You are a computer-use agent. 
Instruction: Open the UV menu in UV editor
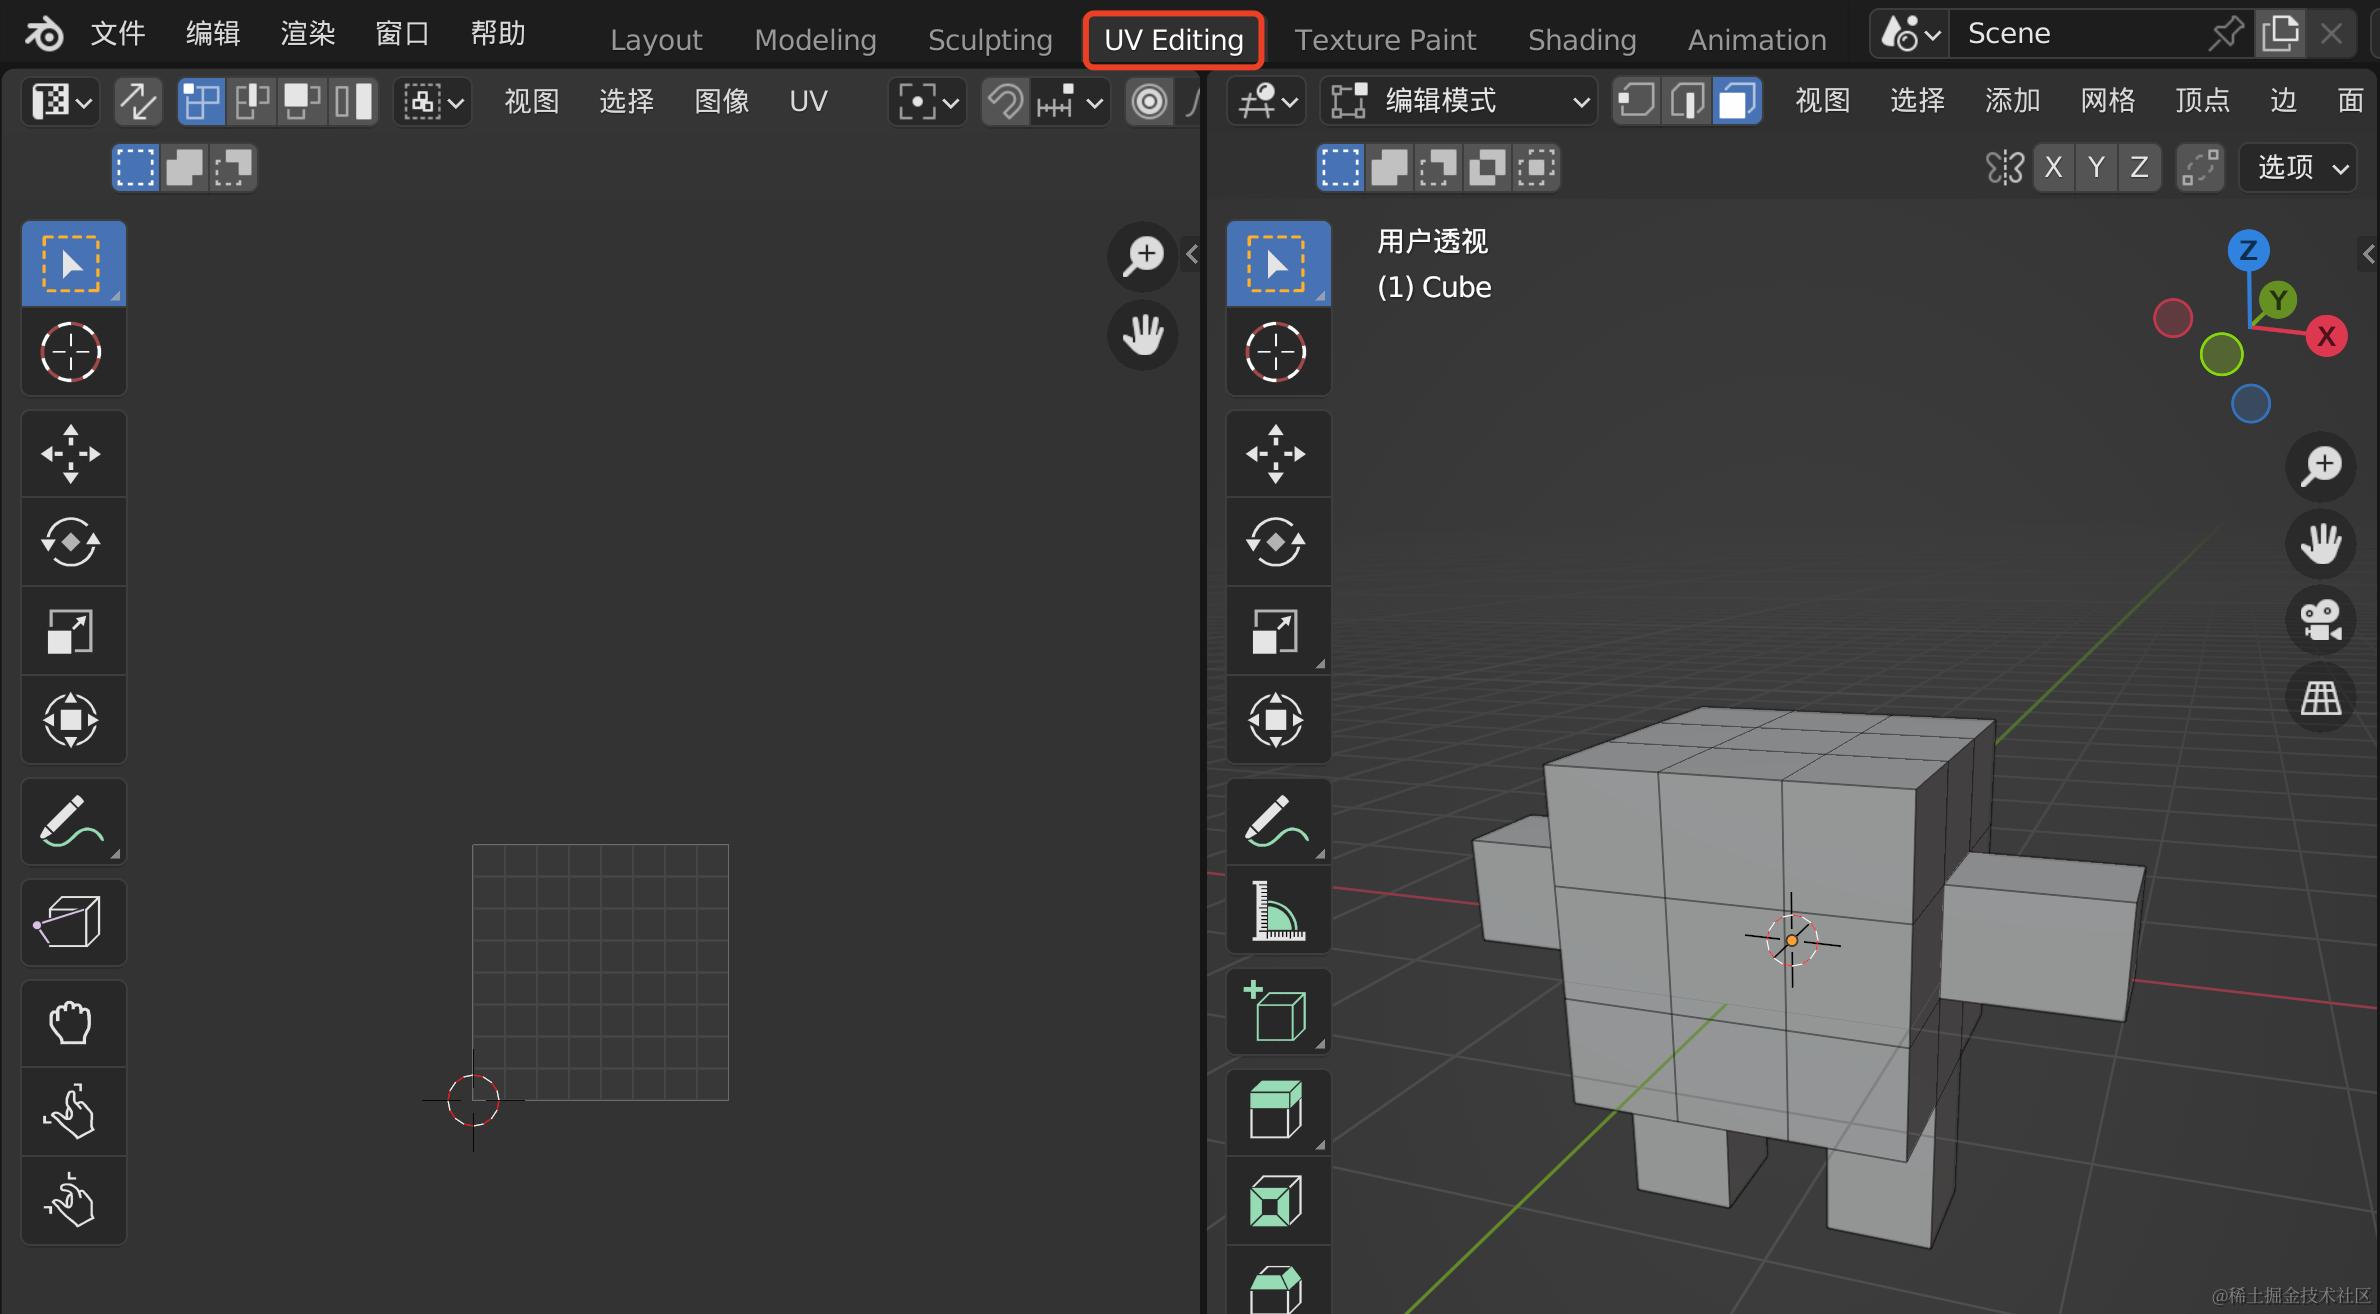[x=807, y=101]
